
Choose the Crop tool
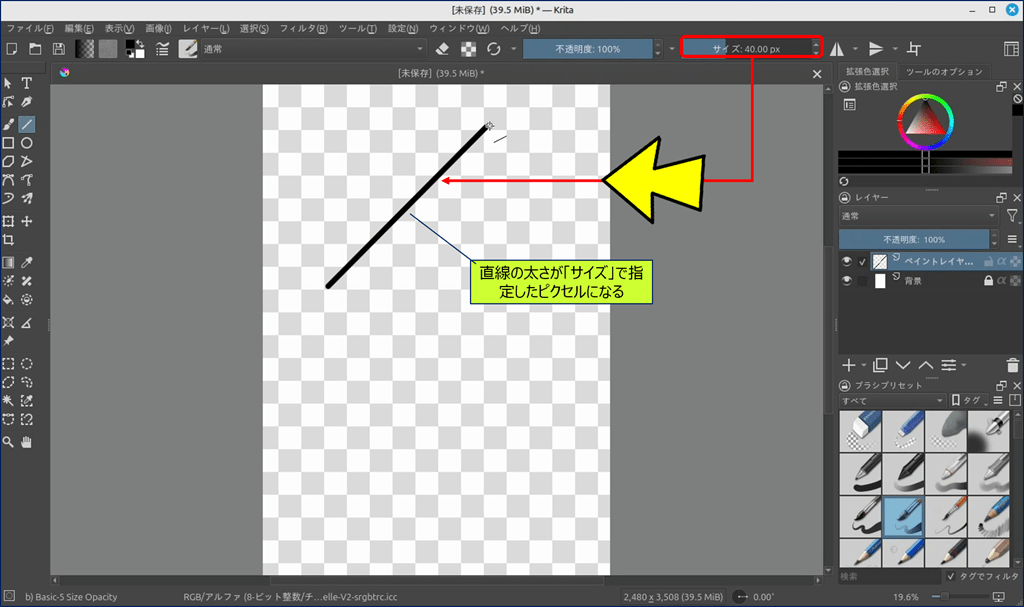8,241
